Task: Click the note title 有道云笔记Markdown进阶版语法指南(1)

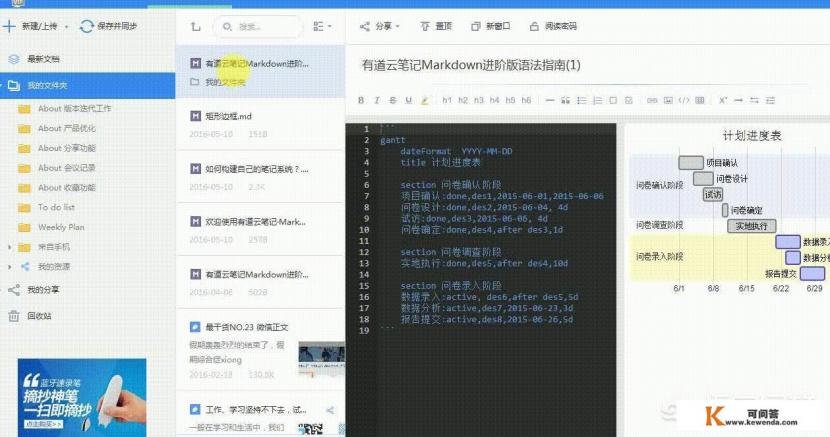Action: 471,65
